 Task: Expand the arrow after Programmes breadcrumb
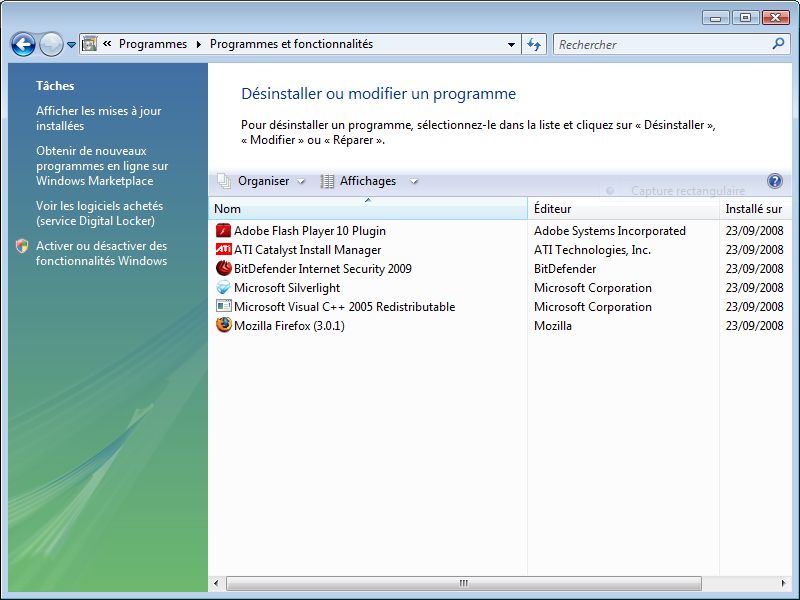[198, 44]
